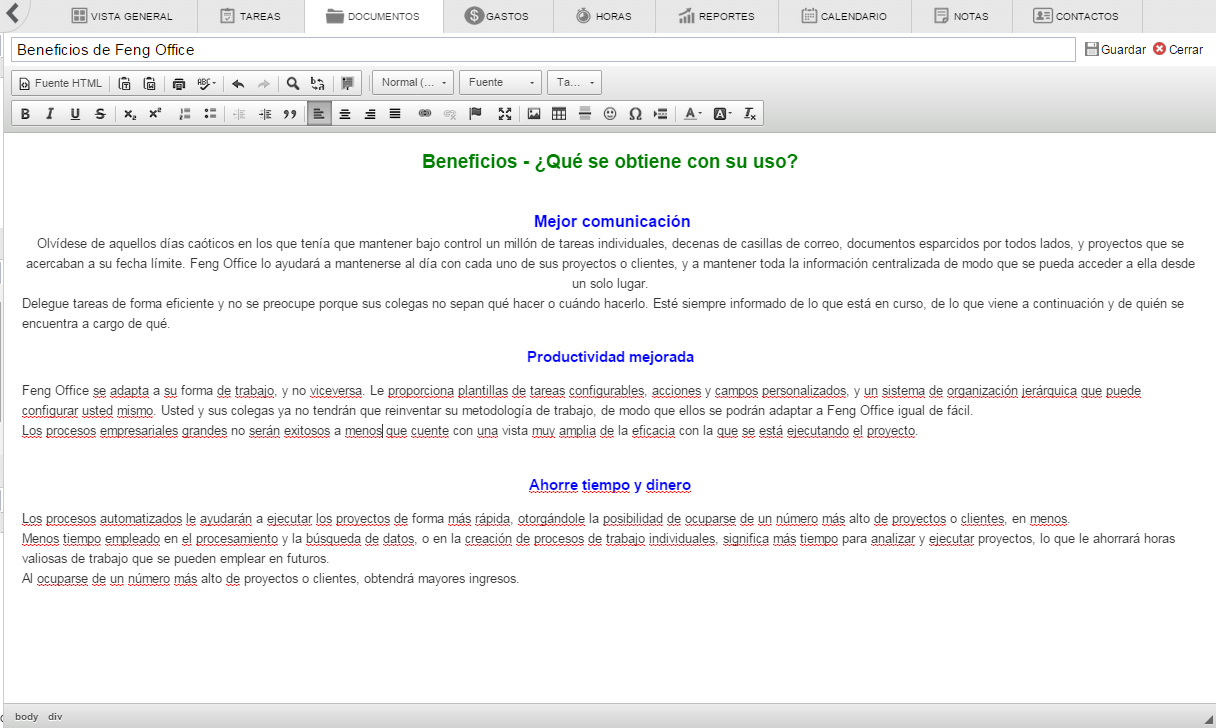1216x728 pixels.
Task: Undo the last edit
Action: tap(238, 84)
